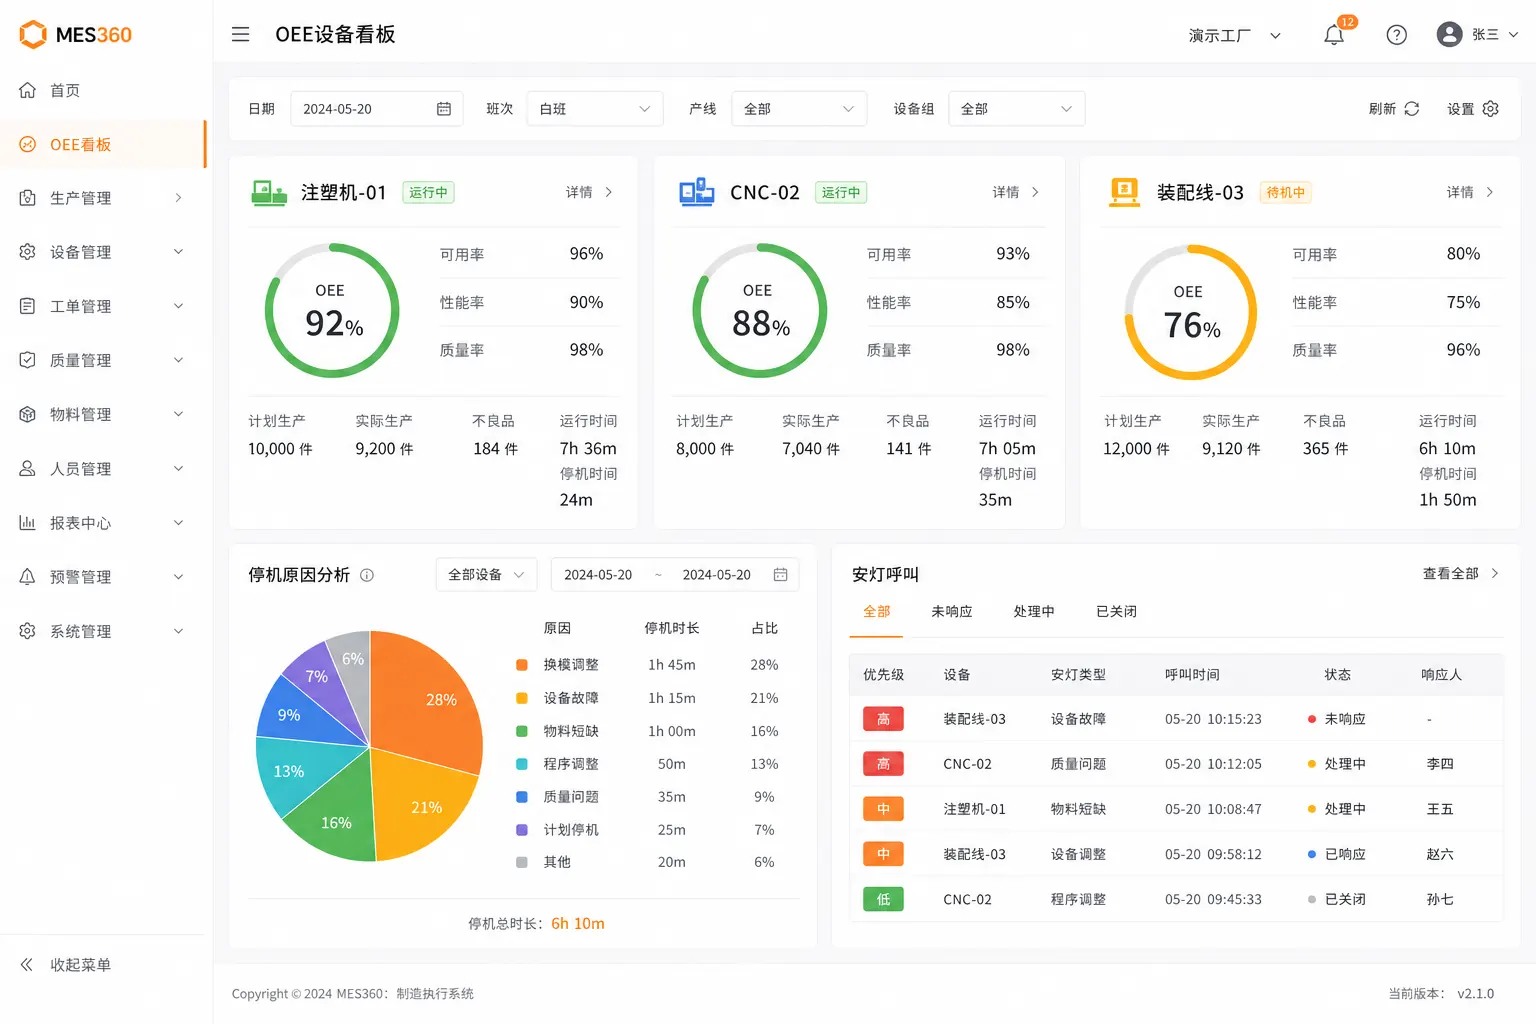Image resolution: width=1536 pixels, height=1024 pixels.
Task: Open 质量管理 in the sidebar
Action: coord(103,360)
